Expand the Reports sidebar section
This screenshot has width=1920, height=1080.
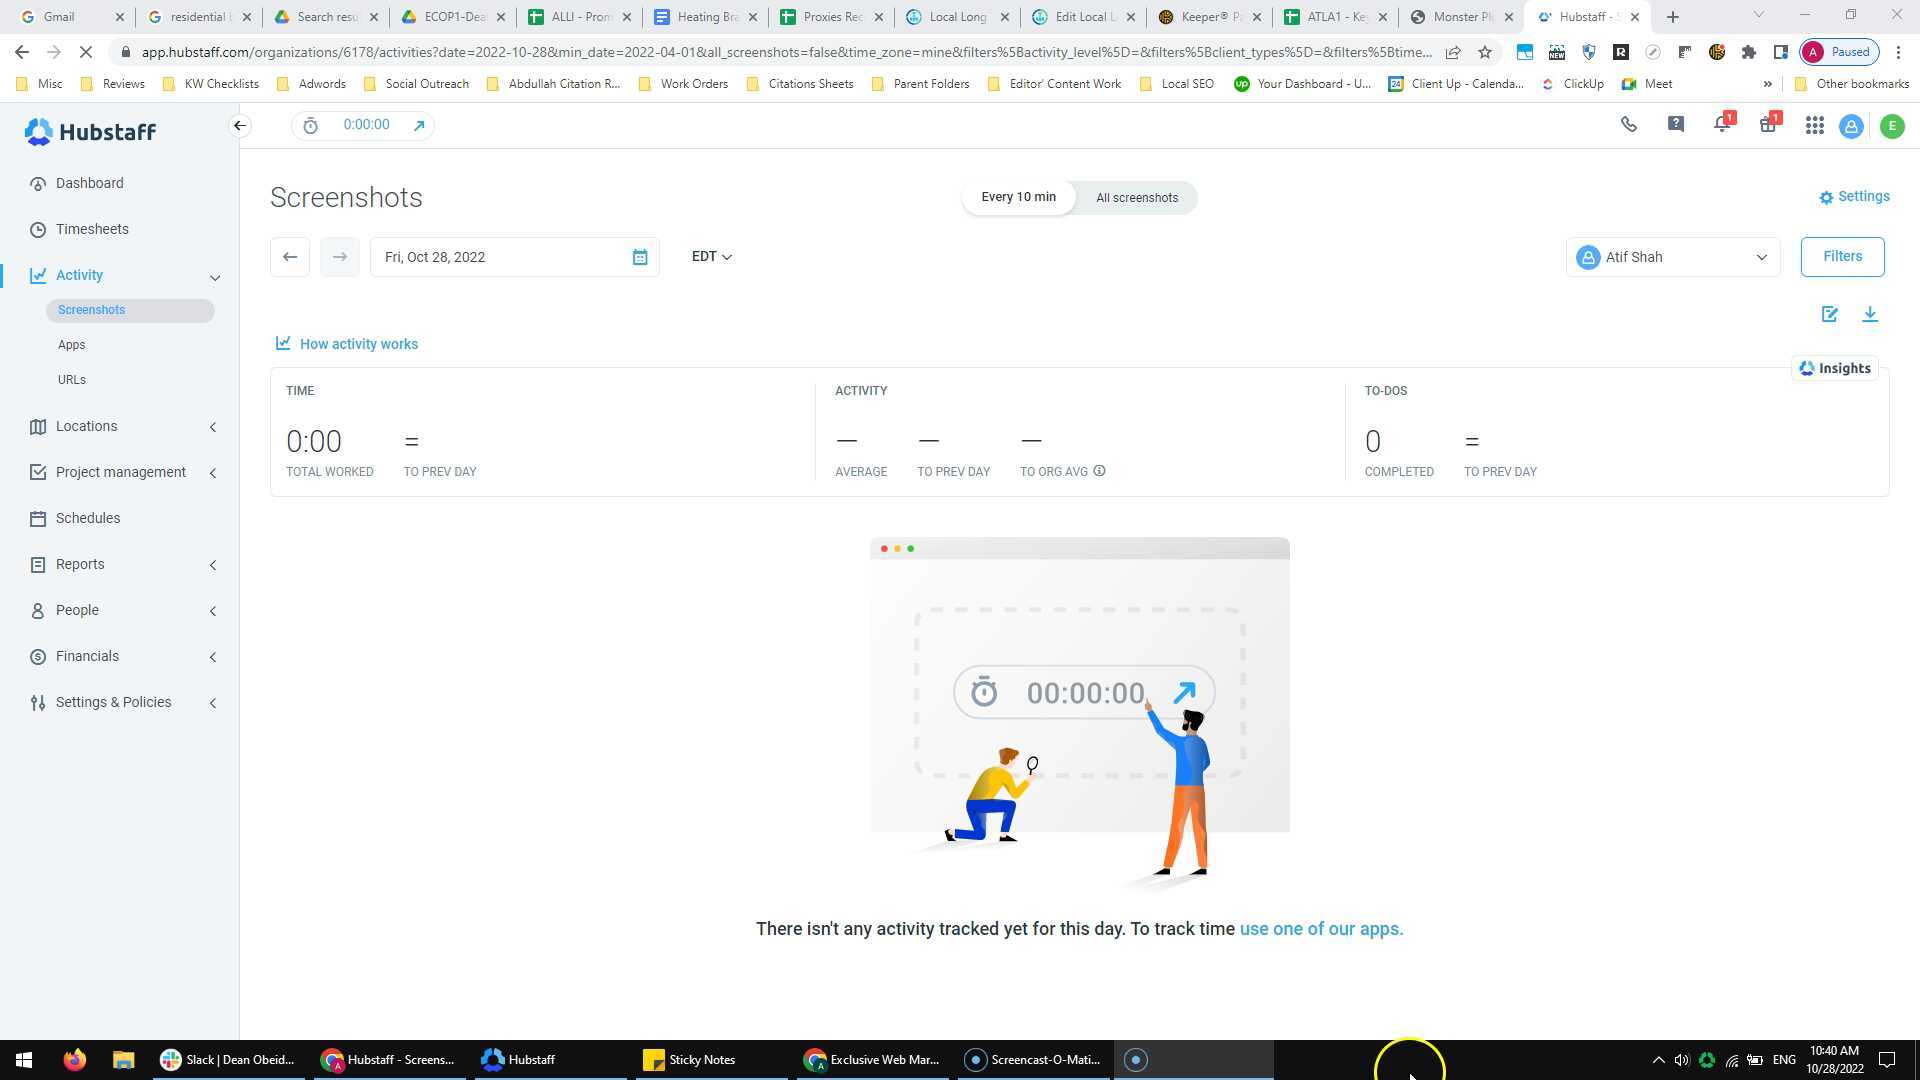(x=80, y=565)
